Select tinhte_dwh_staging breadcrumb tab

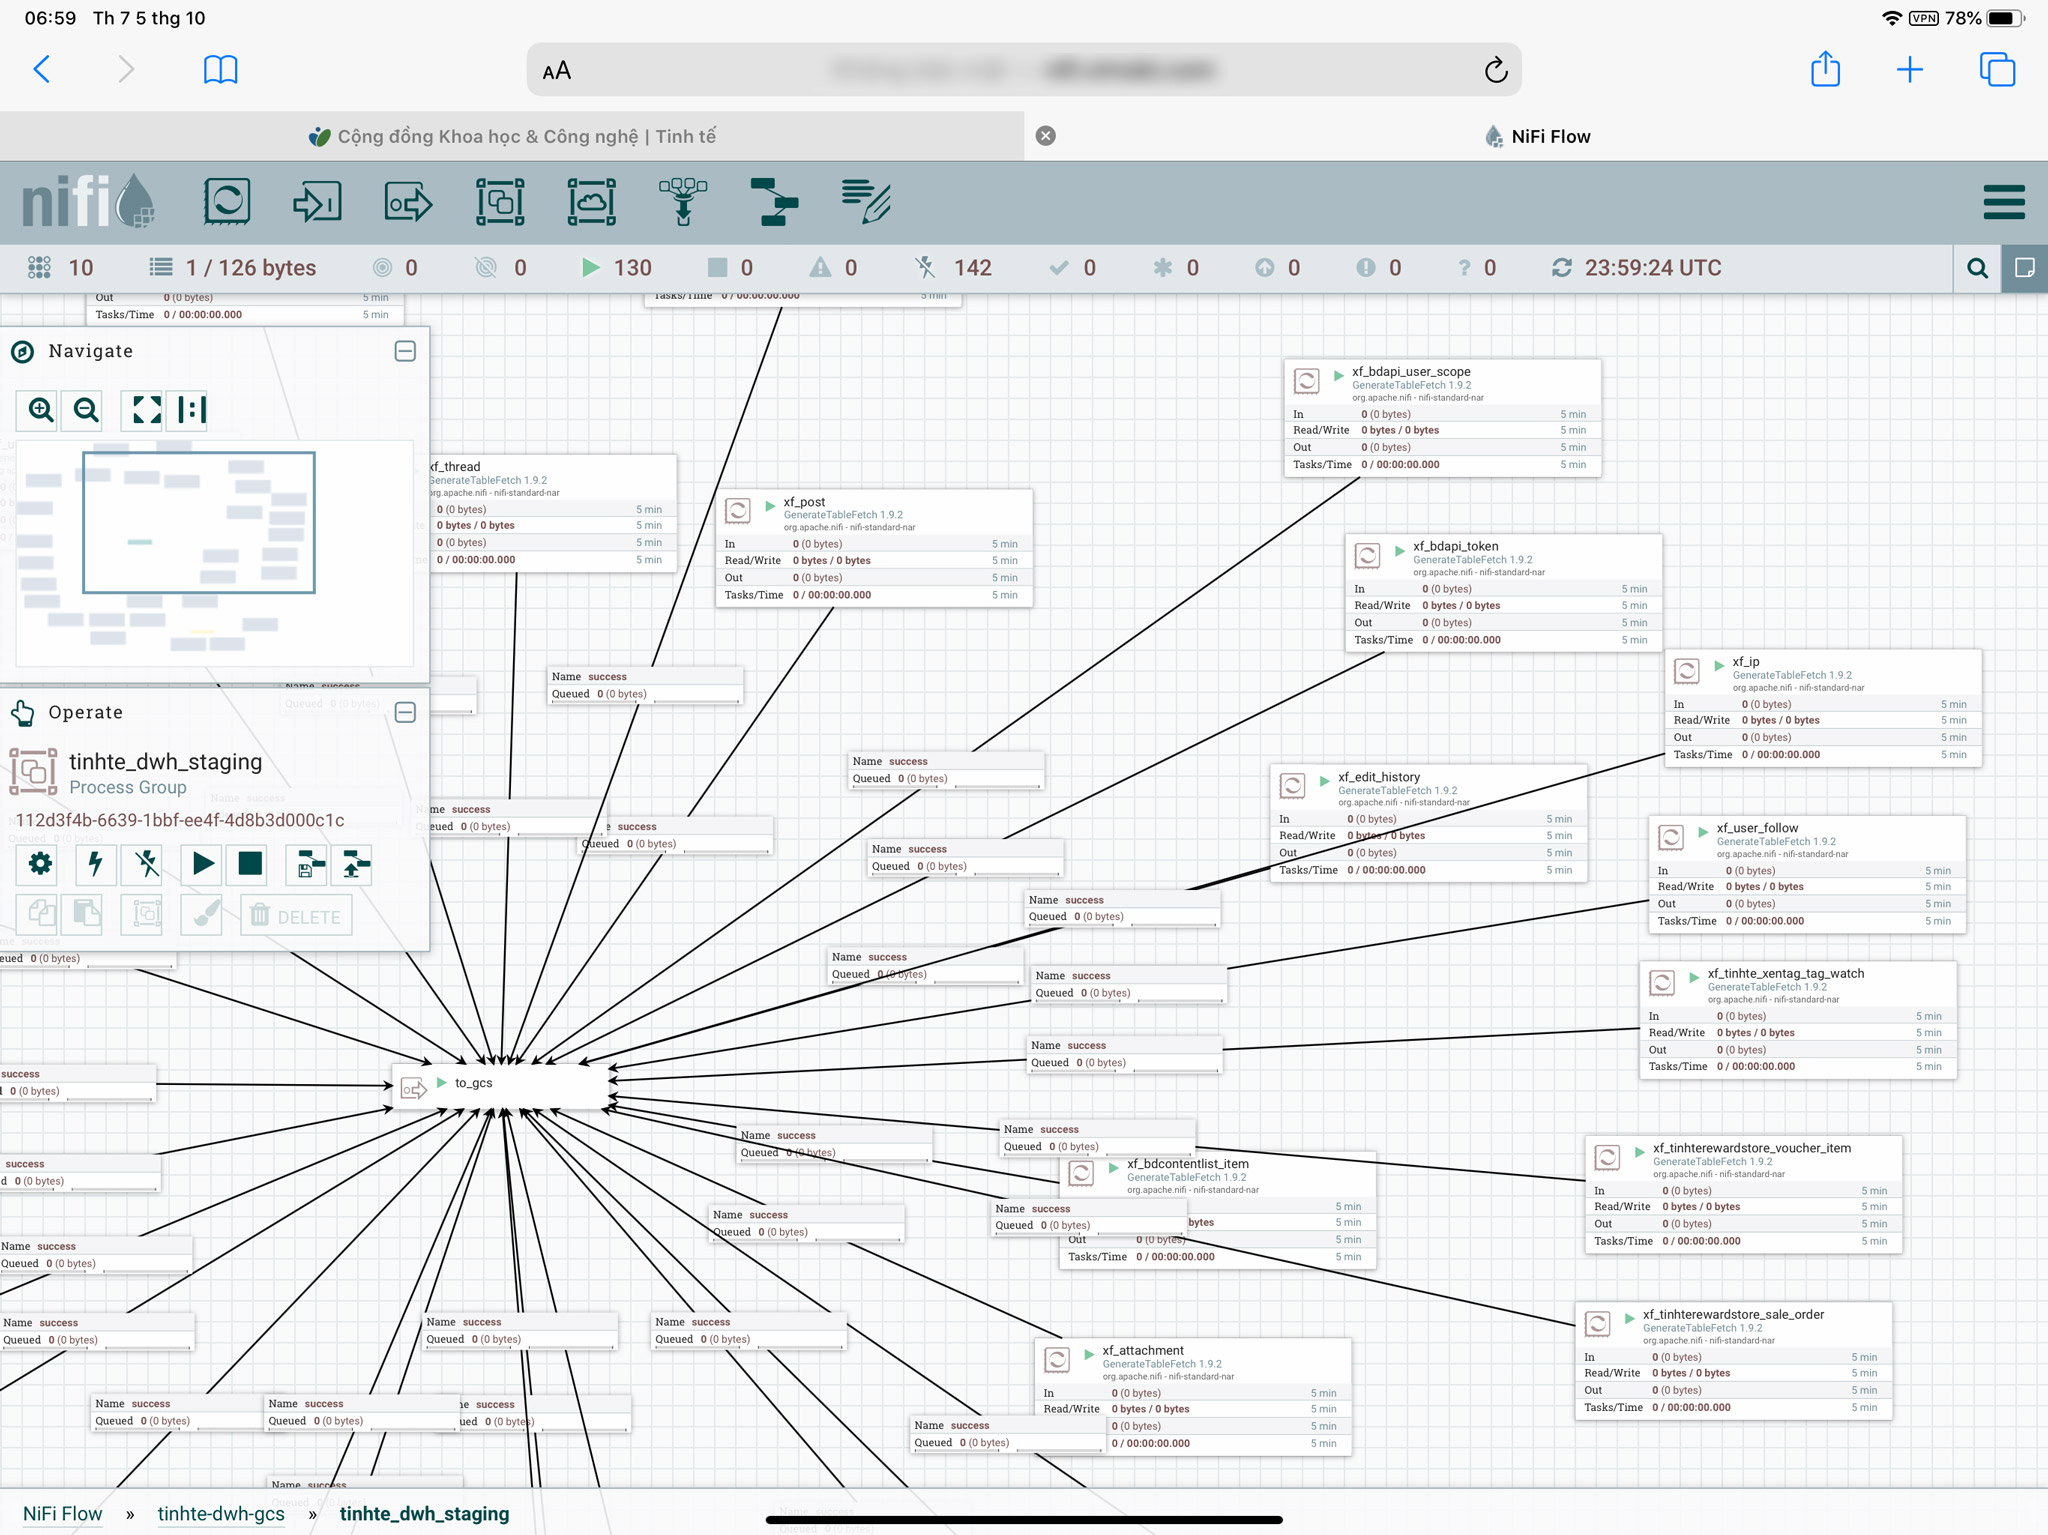[423, 1512]
